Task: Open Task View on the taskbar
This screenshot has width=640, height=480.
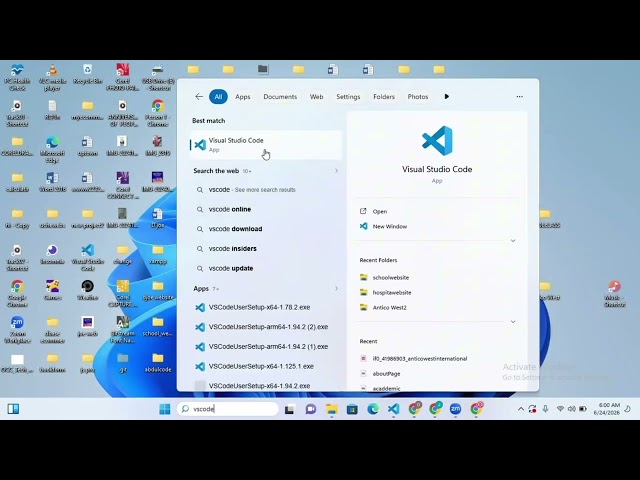Action: pyautogui.click(x=289, y=409)
